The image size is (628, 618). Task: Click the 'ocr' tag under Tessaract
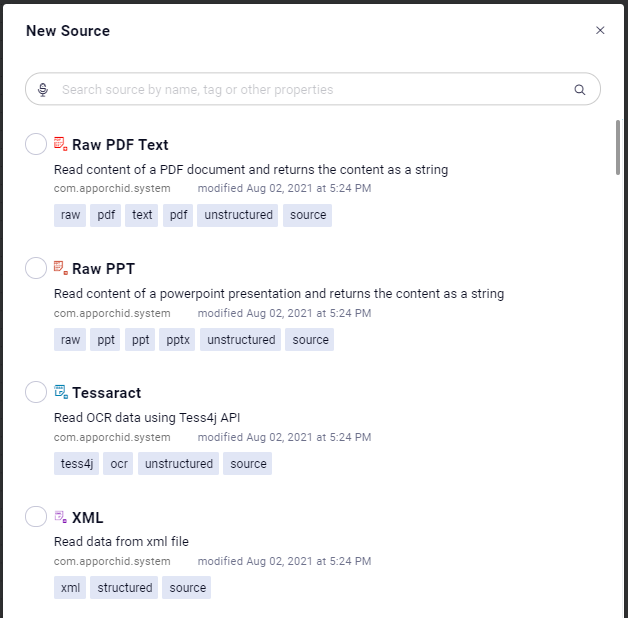[119, 463]
